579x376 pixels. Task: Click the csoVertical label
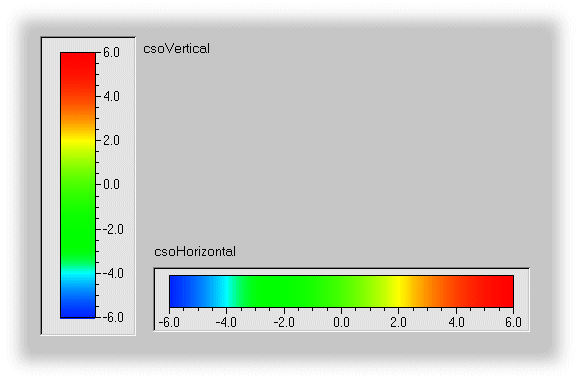coord(177,49)
